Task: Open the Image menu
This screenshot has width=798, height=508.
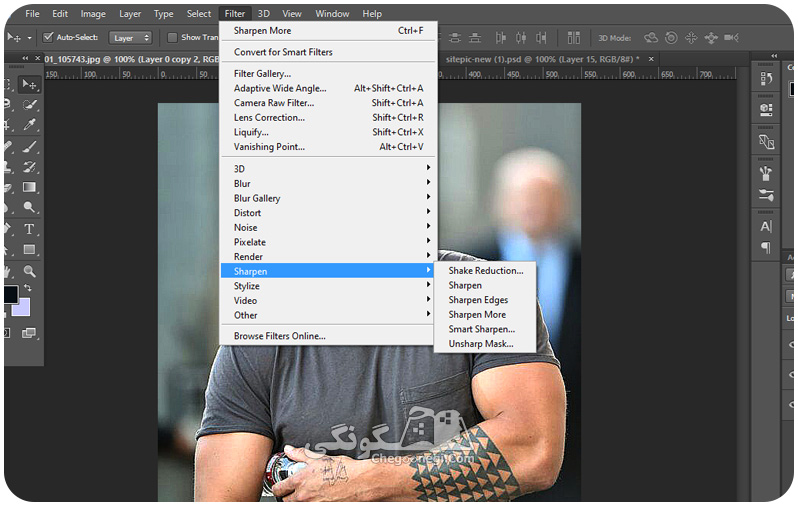Action: (x=93, y=14)
